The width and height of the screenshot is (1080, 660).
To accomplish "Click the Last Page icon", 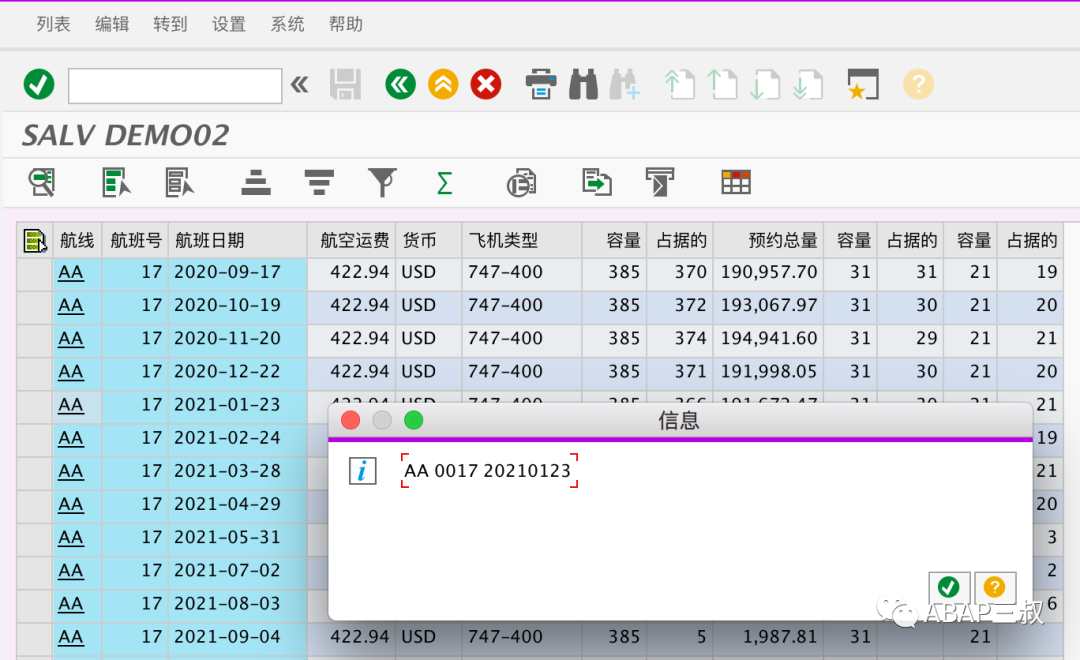I will [x=807, y=85].
